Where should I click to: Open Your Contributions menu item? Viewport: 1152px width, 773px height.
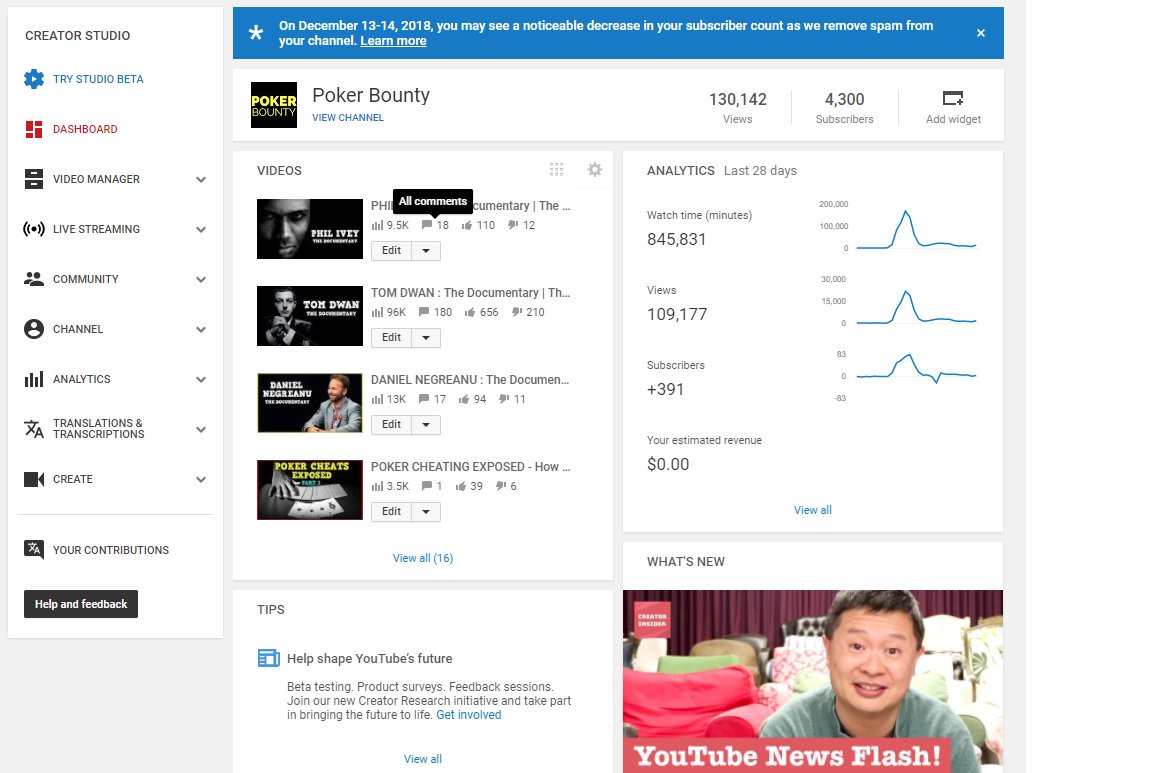pyautogui.click(x=111, y=550)
